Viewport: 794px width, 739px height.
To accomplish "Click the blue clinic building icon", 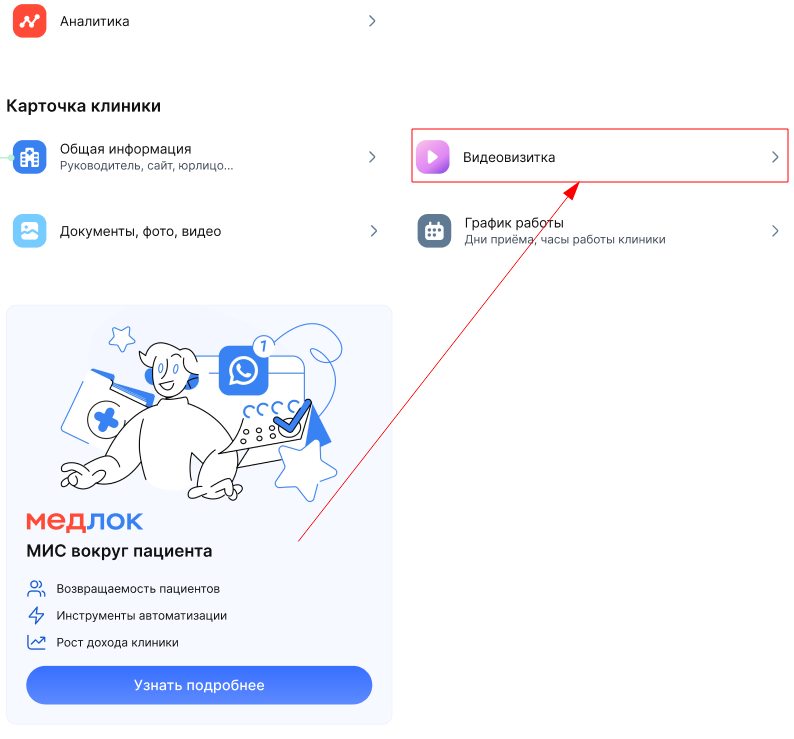I will 29,157.
